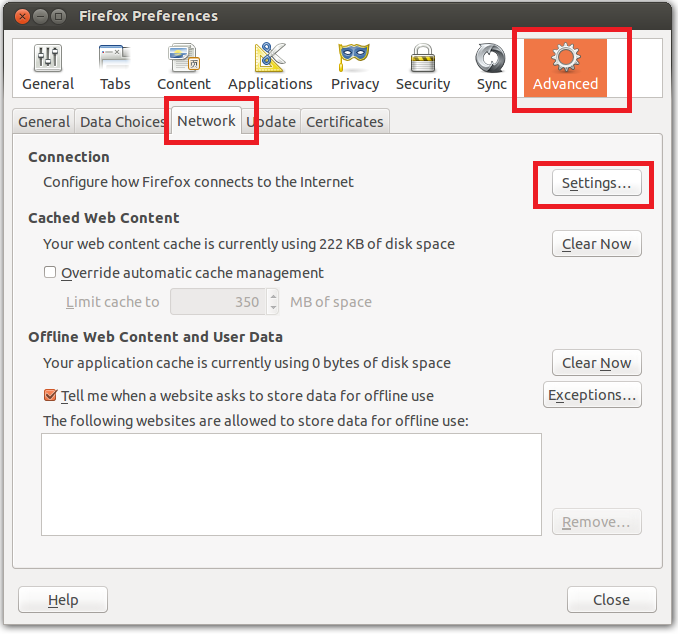Close the Firefox Preferences dialog
The width and height of the screenshot is (678, 634).
(611, 600)
